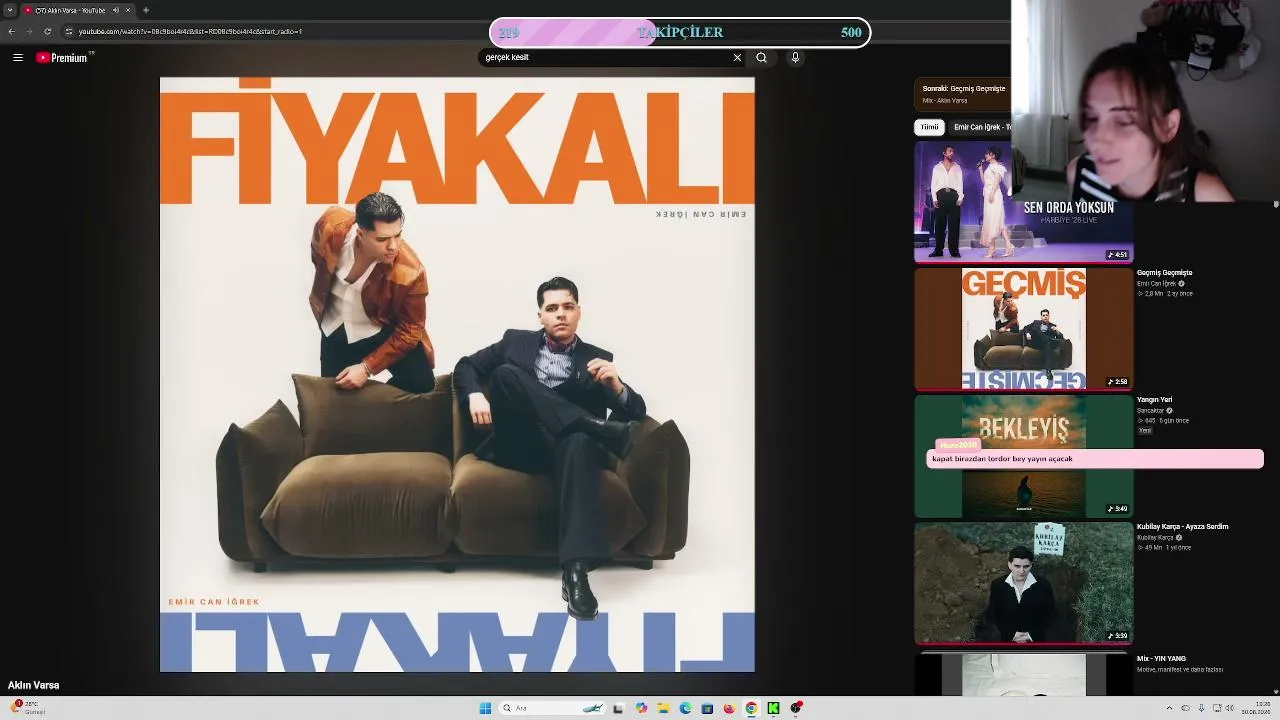This screenshot has height=720, width=1280.
Task: Start voice search with the microphone
Action: [x=795, y=58]
